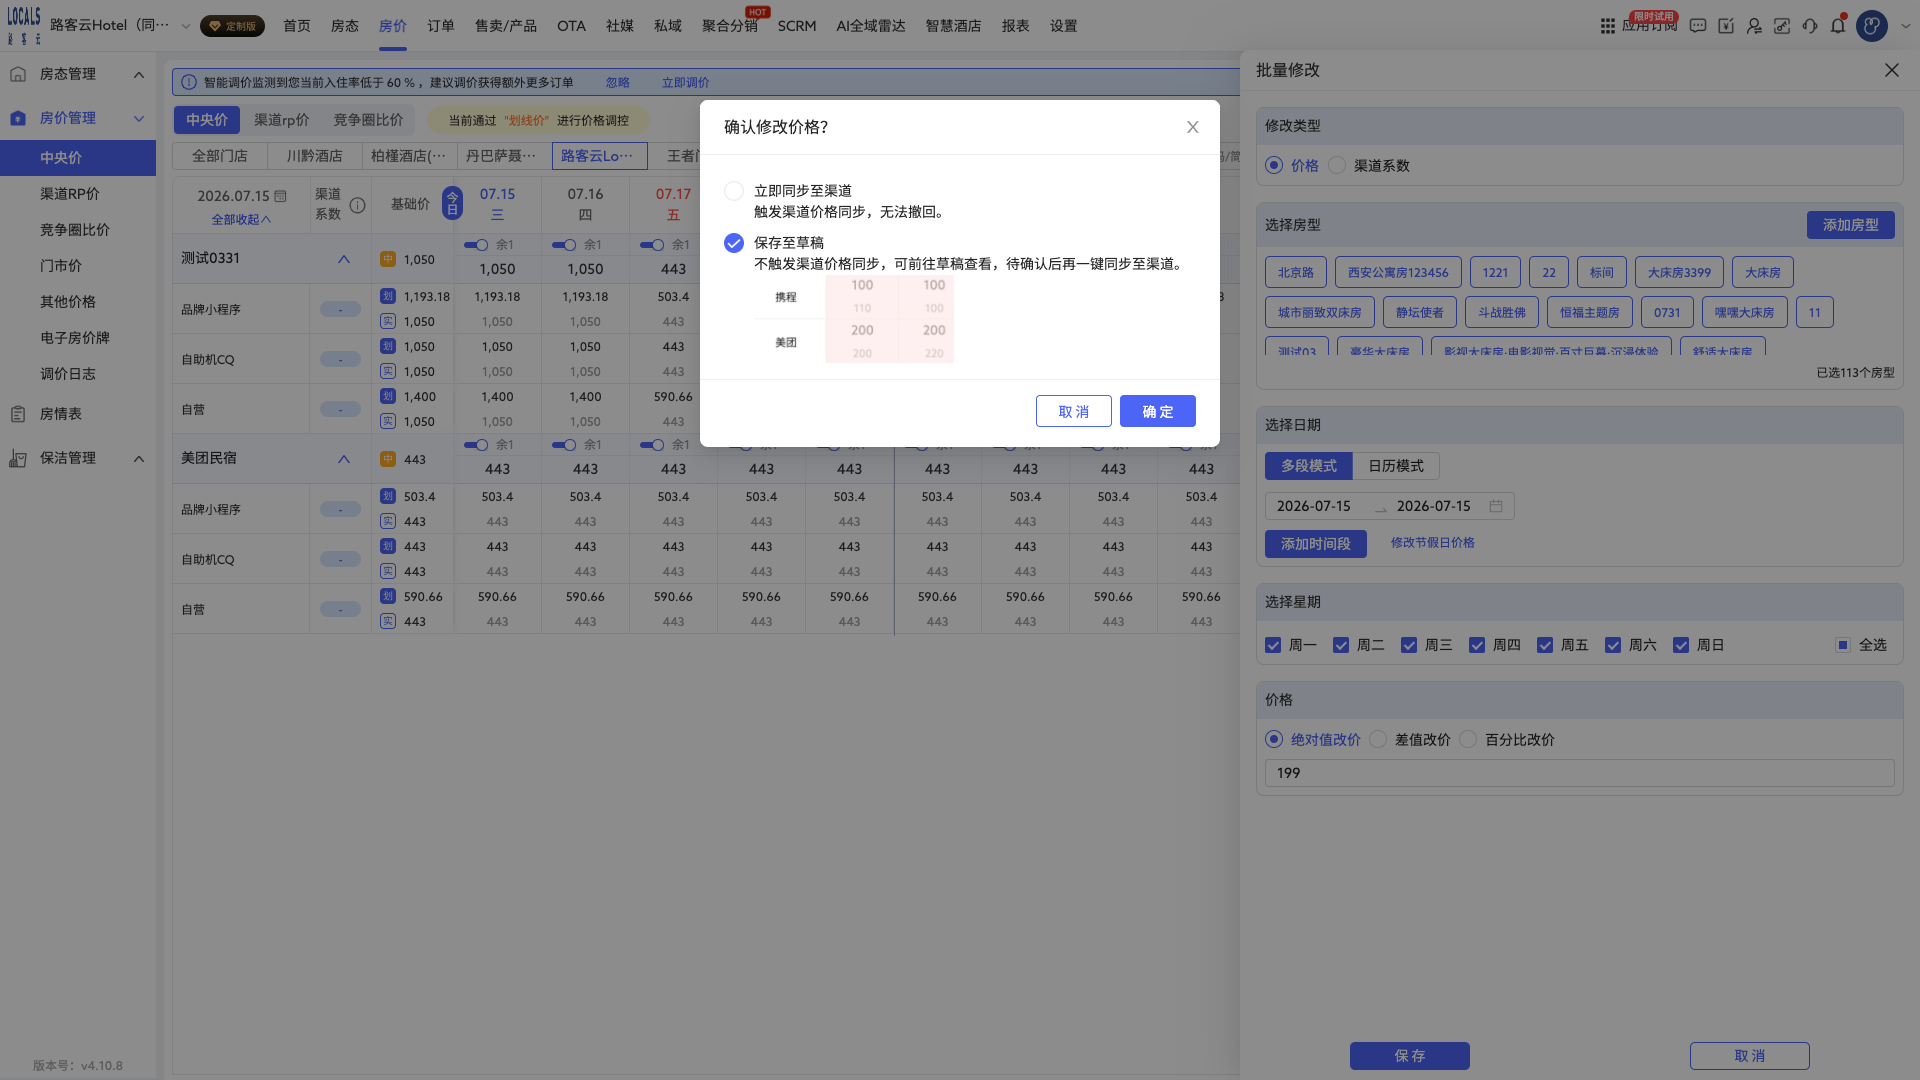Toggle the 全选 checkbox for weekdays
This screenshot has width=1920, height=1080.
point(1843,645)
